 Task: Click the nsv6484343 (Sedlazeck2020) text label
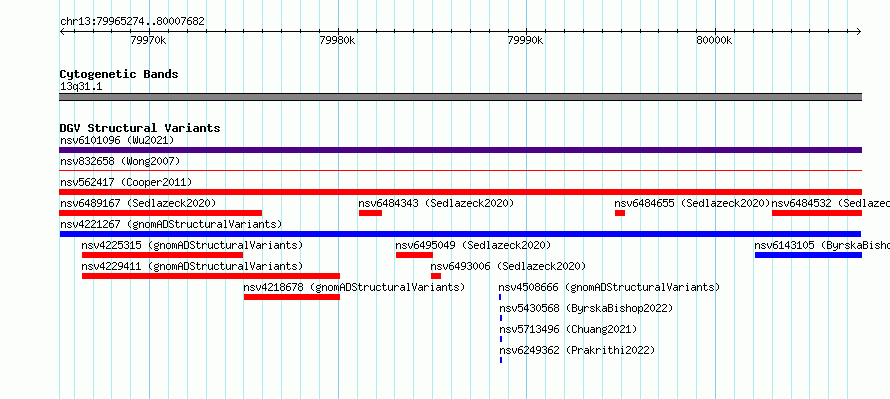[436, 203]
